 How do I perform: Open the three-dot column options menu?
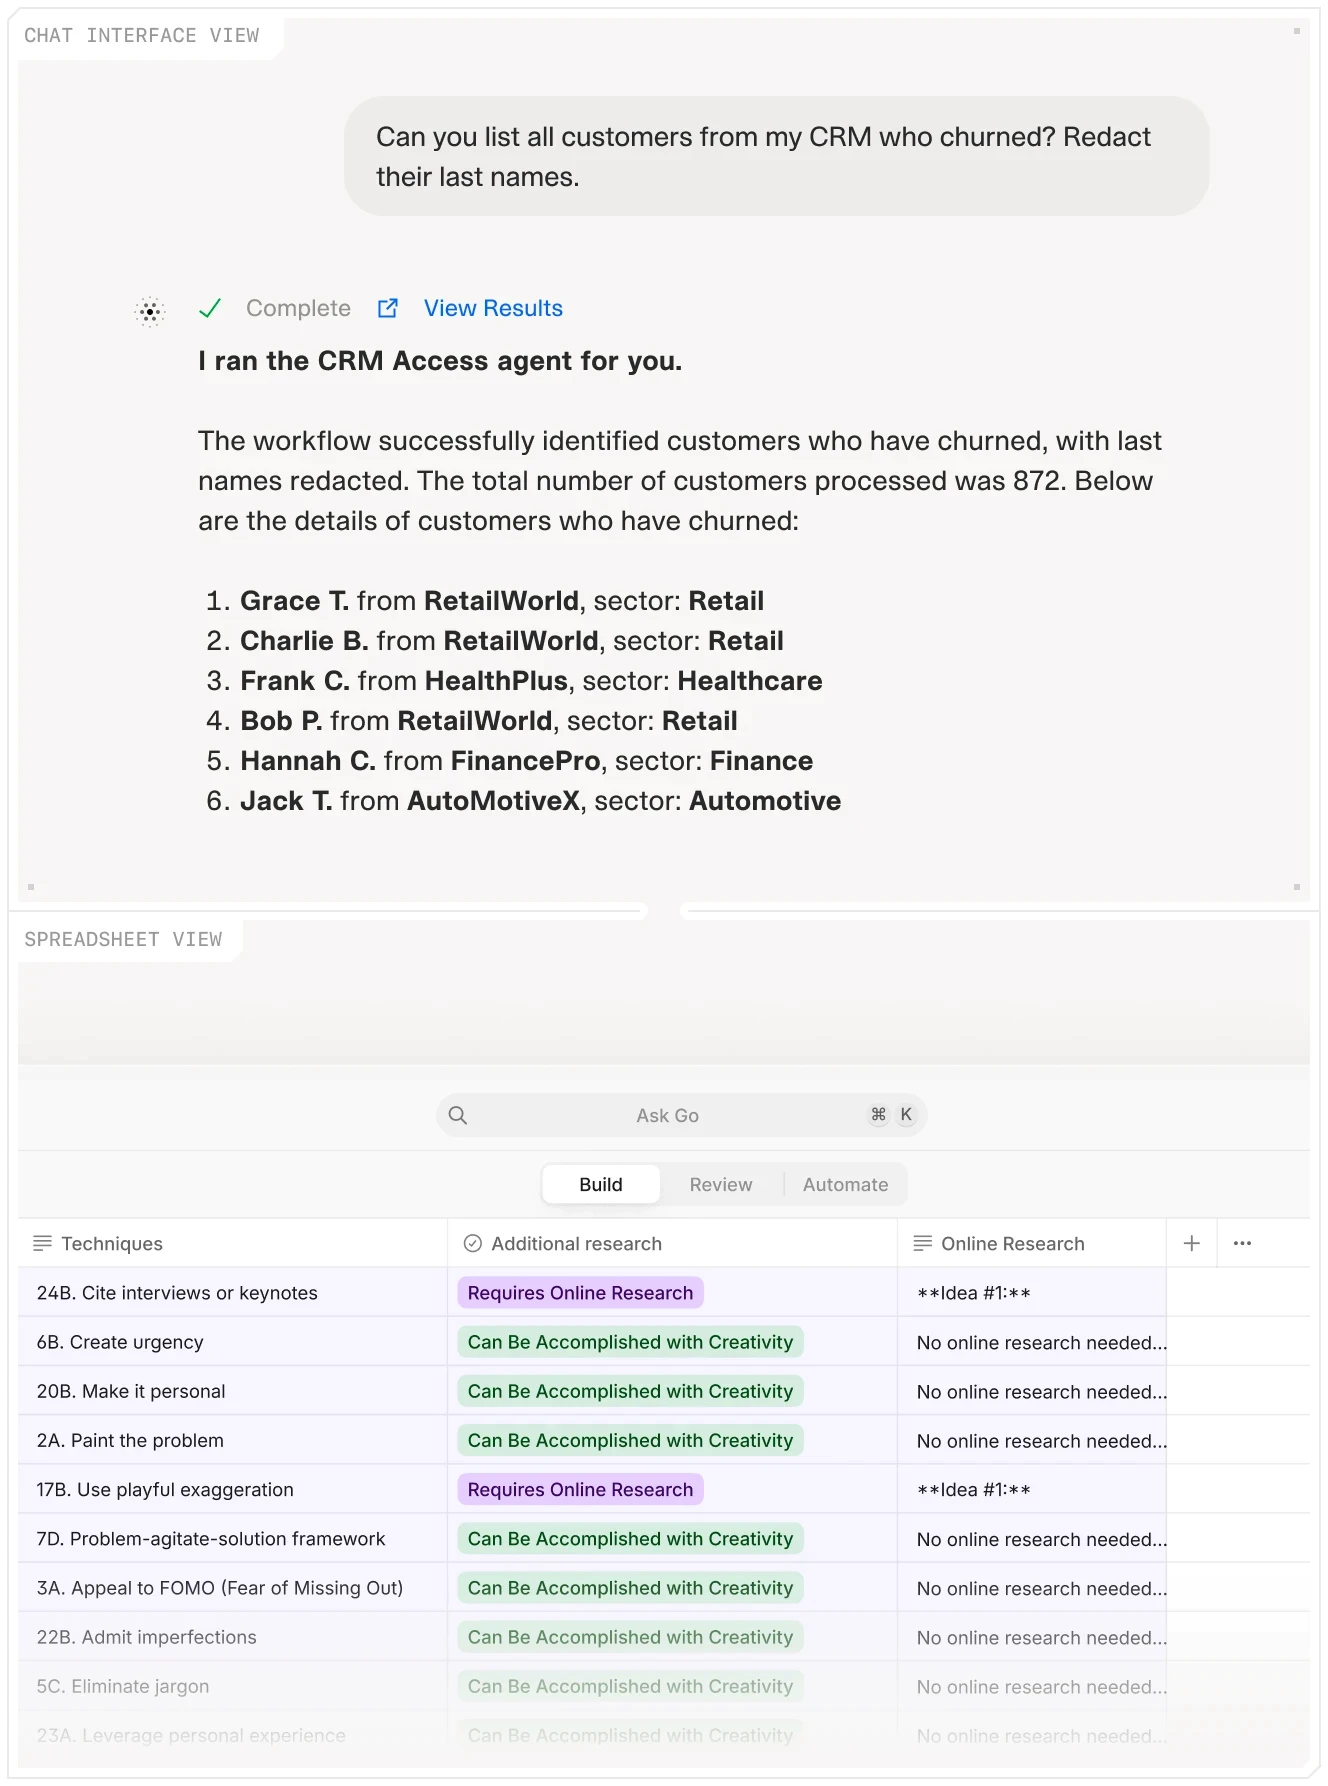click(1242, 1243)
